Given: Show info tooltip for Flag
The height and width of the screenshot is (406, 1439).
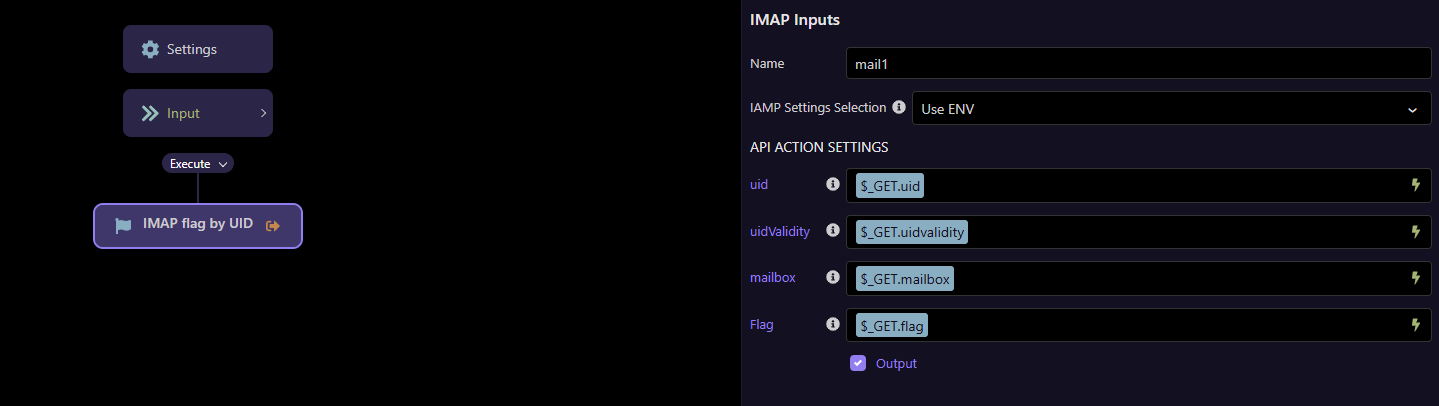Looking at the screenshot, I should (x=832, y=324).
